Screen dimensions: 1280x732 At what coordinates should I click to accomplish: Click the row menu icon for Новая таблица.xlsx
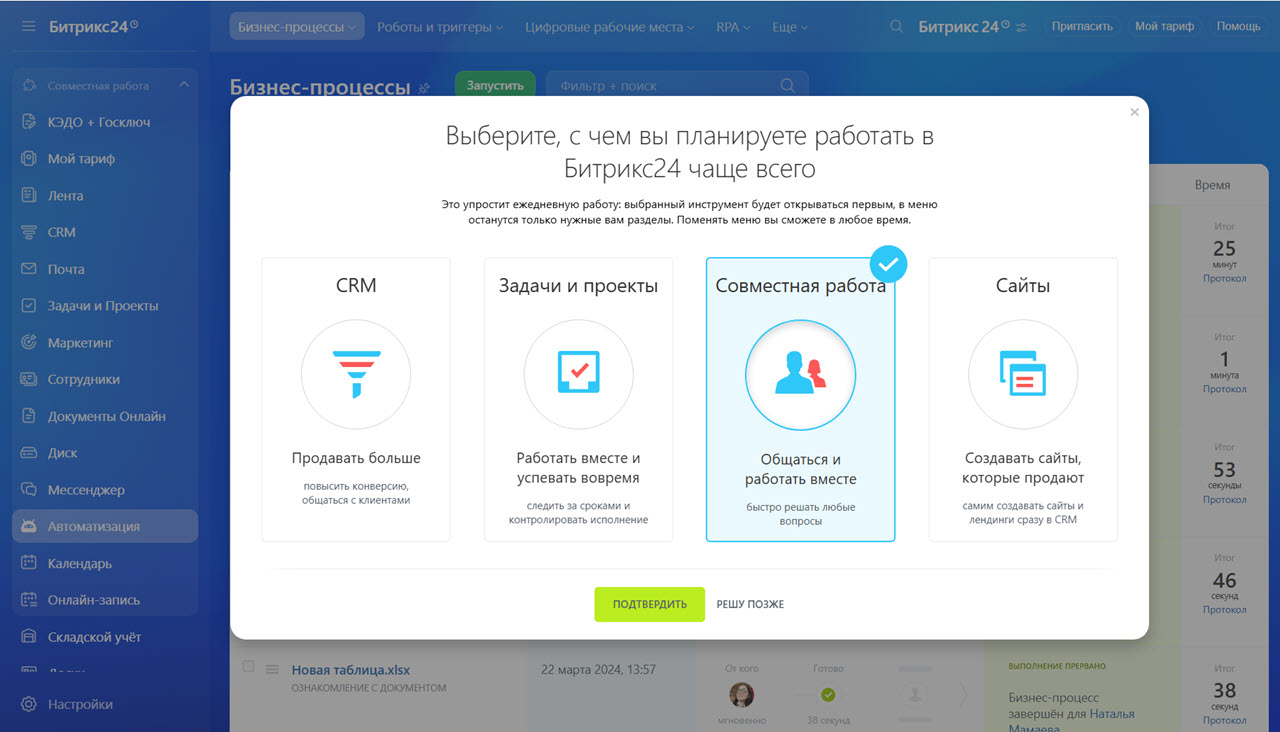272,669
